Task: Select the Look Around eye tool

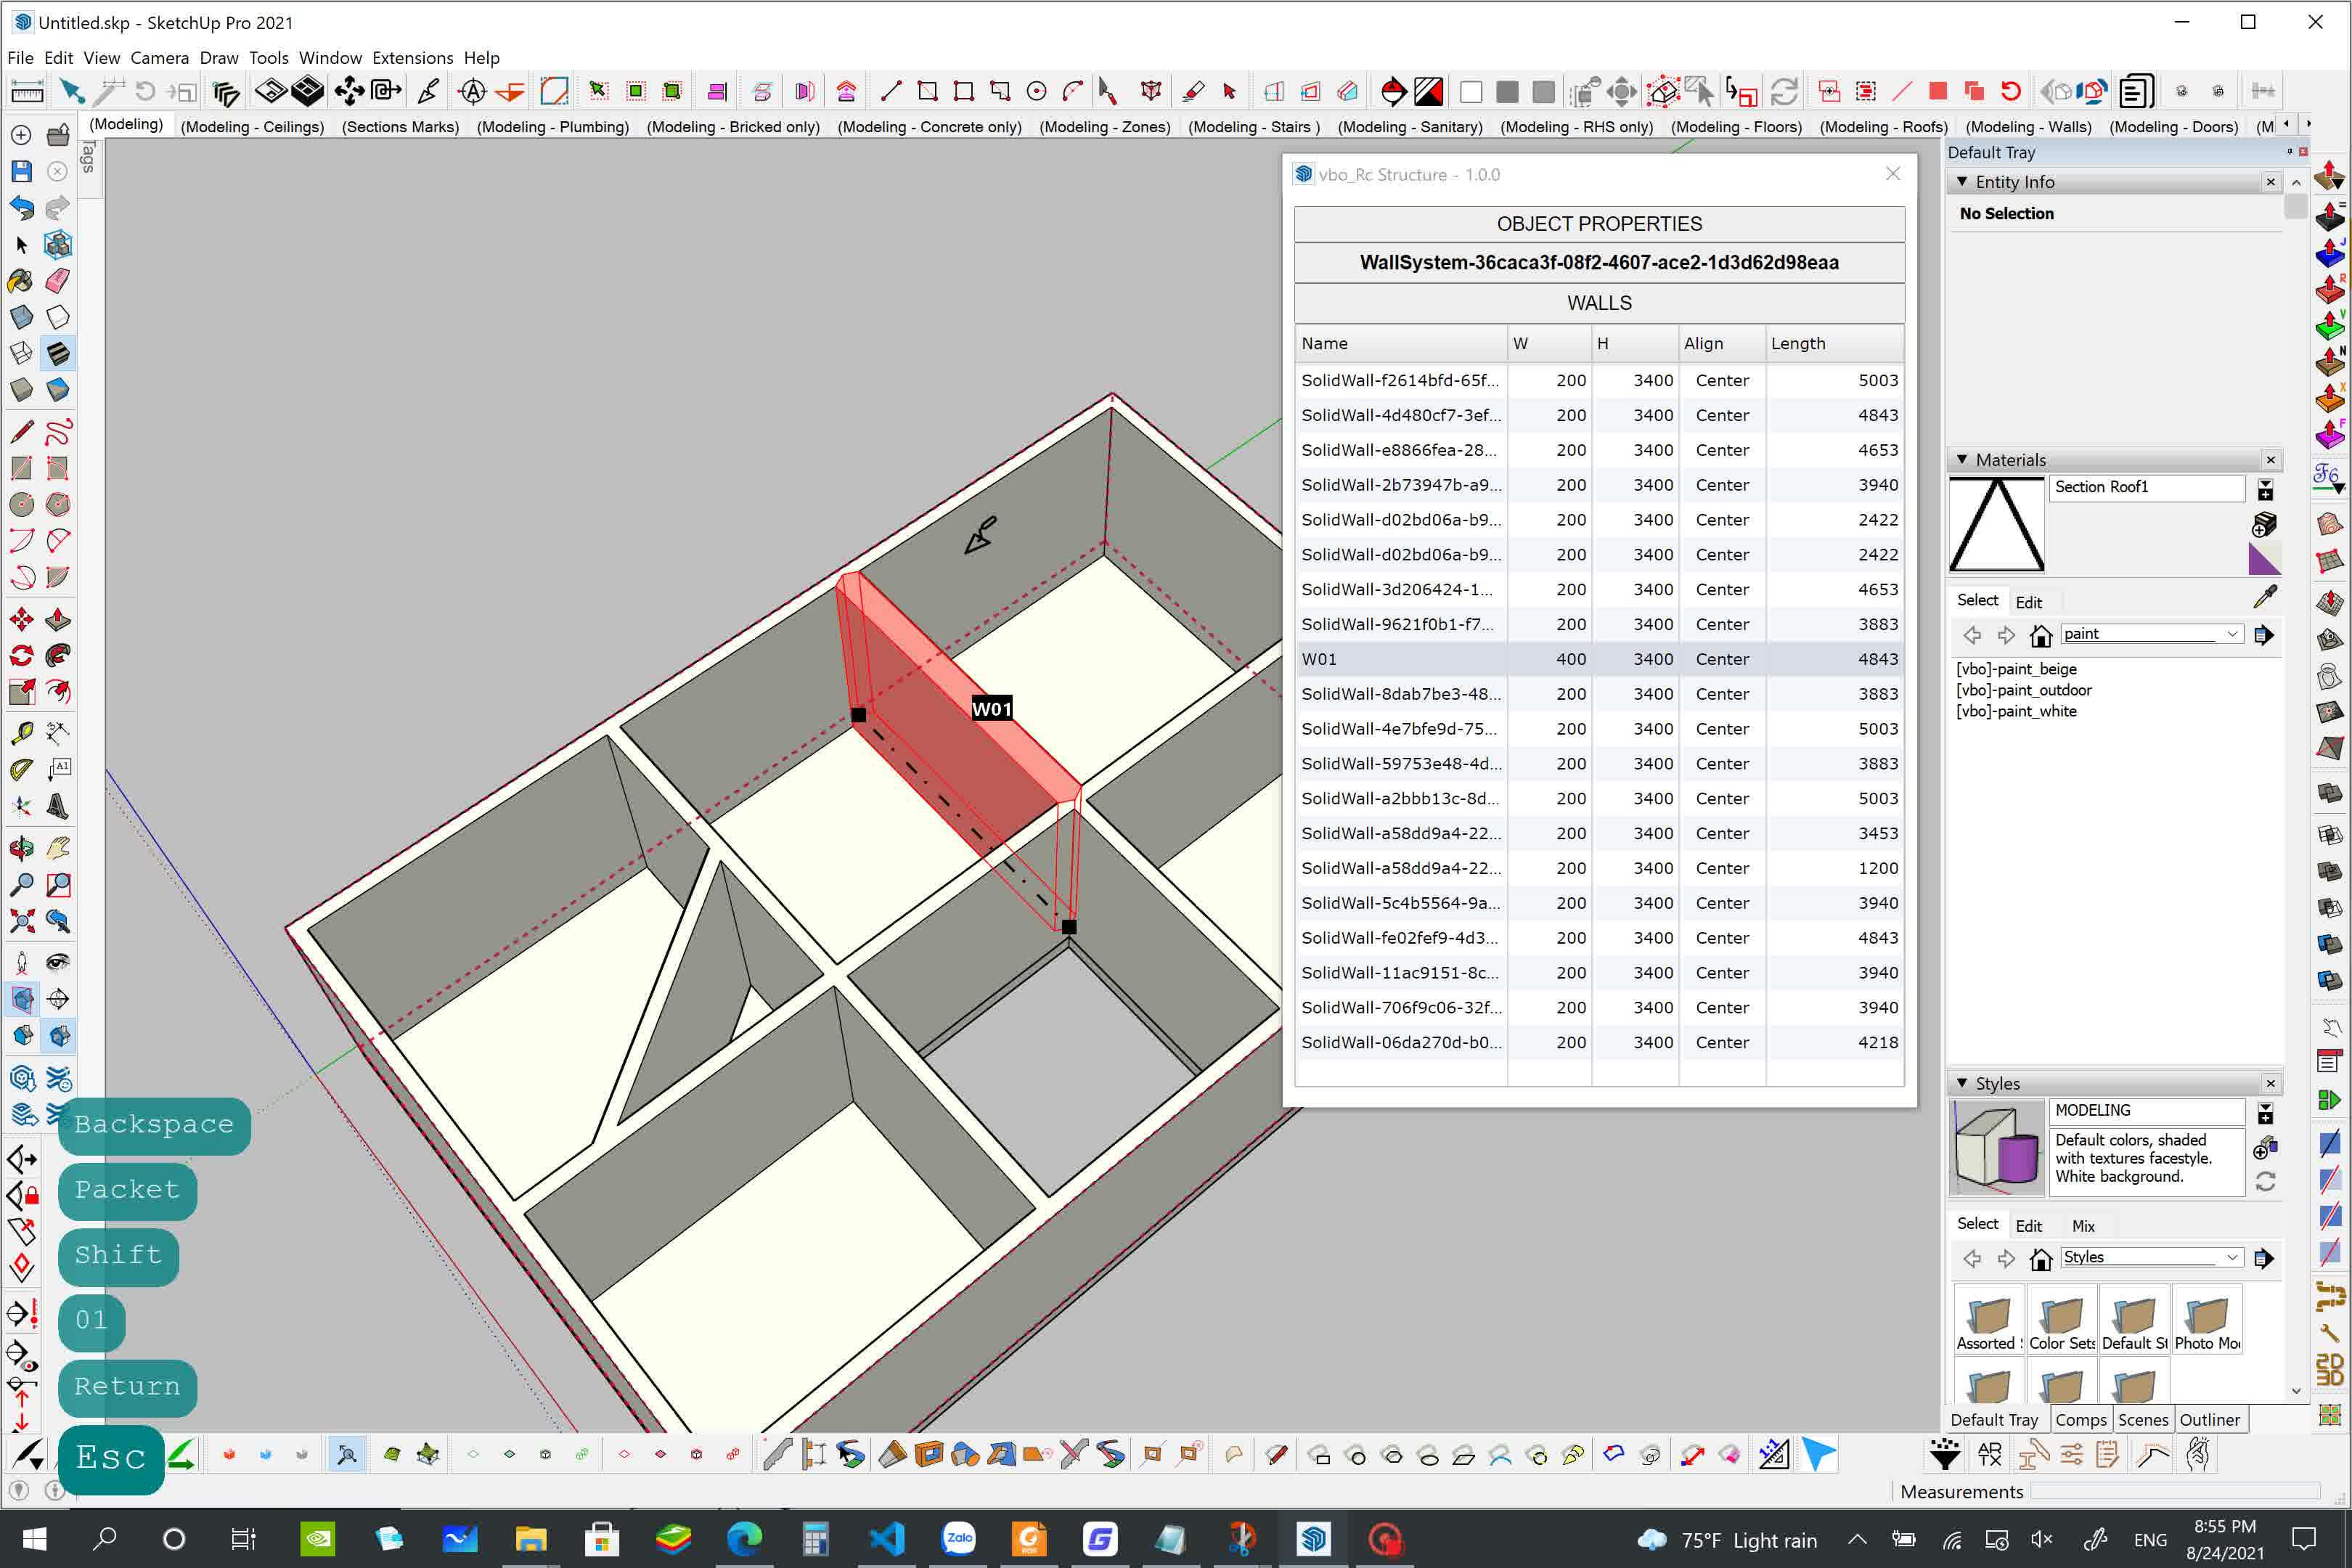Action: (x=58, y=963)
